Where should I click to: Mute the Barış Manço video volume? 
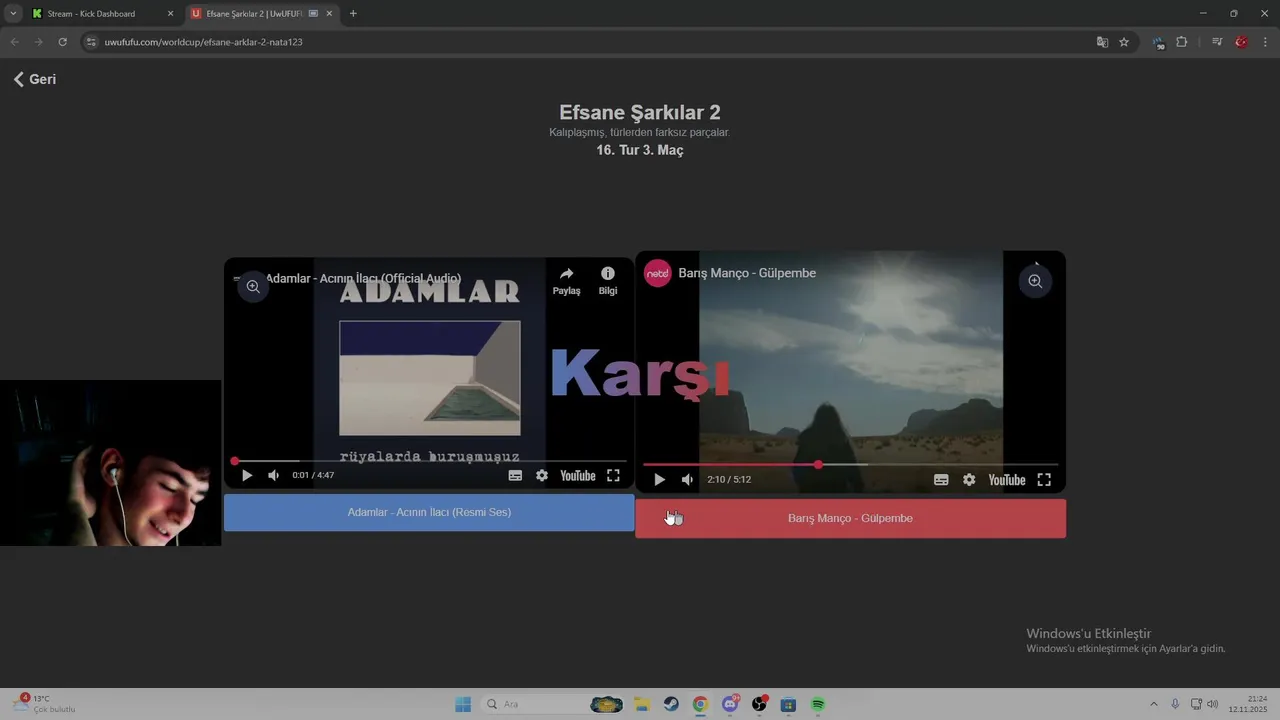tap(687, 480)
